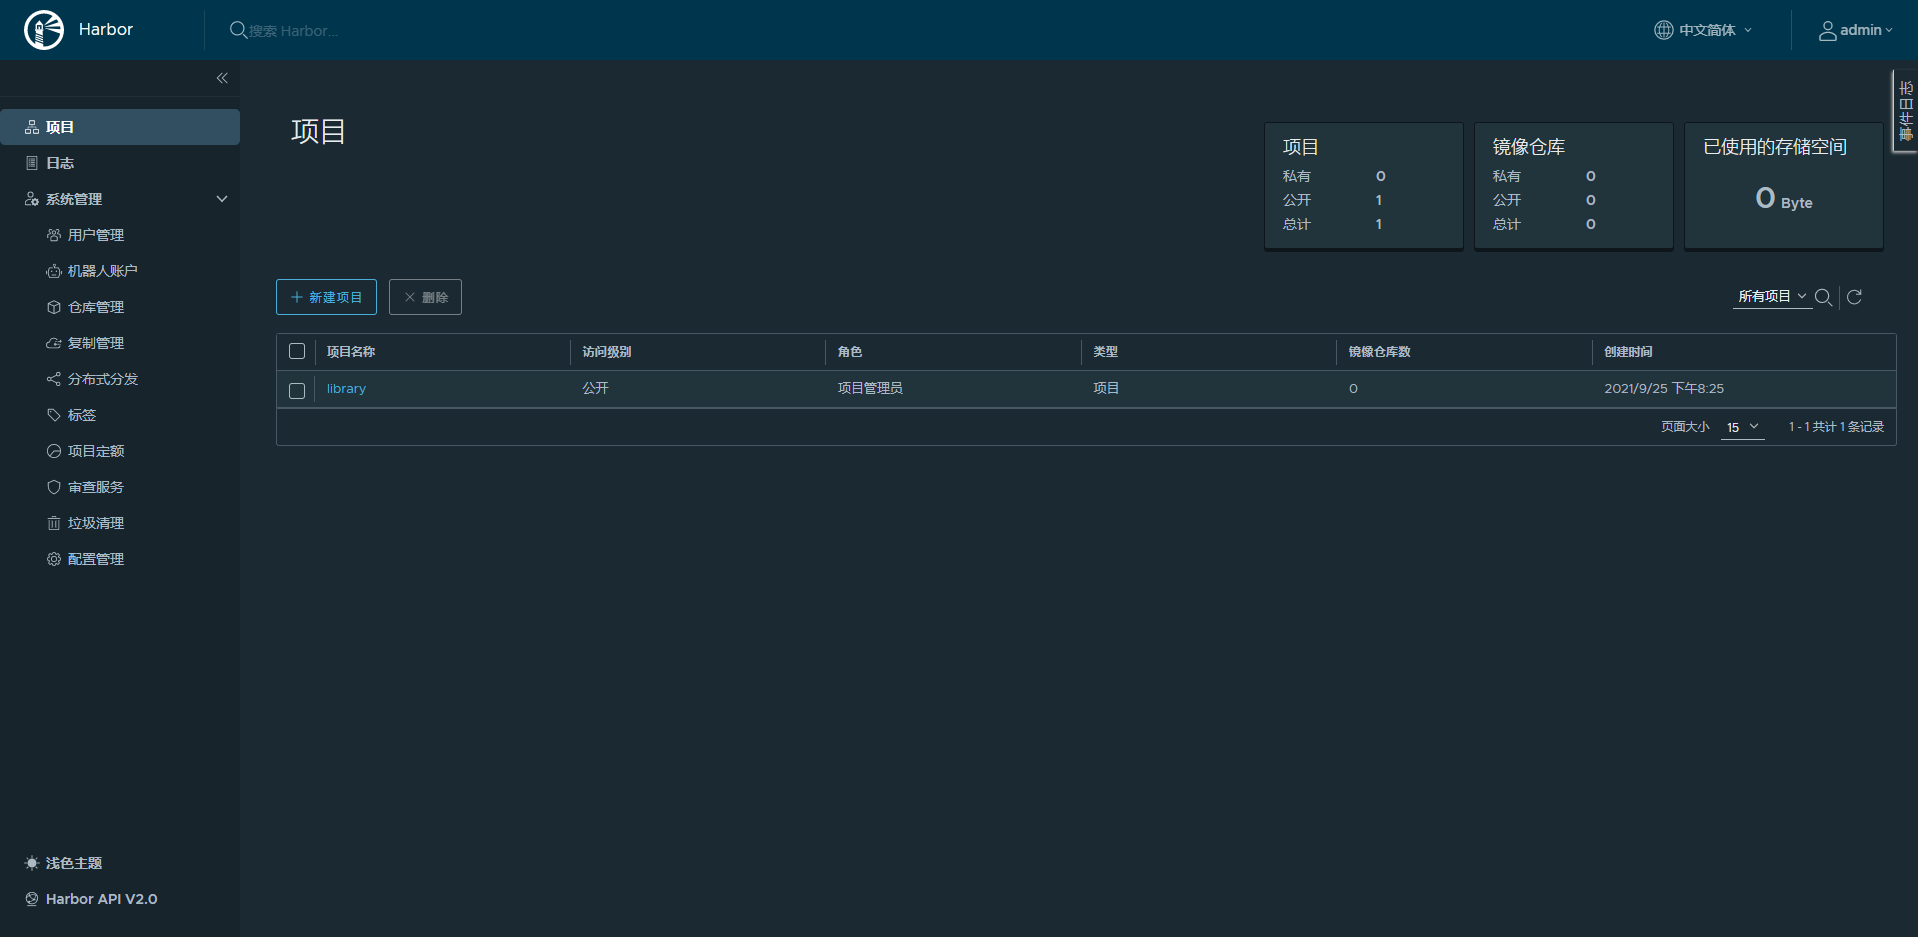Click the 分布式分发 share icon
1918x937 pixels.
point(54,379)
